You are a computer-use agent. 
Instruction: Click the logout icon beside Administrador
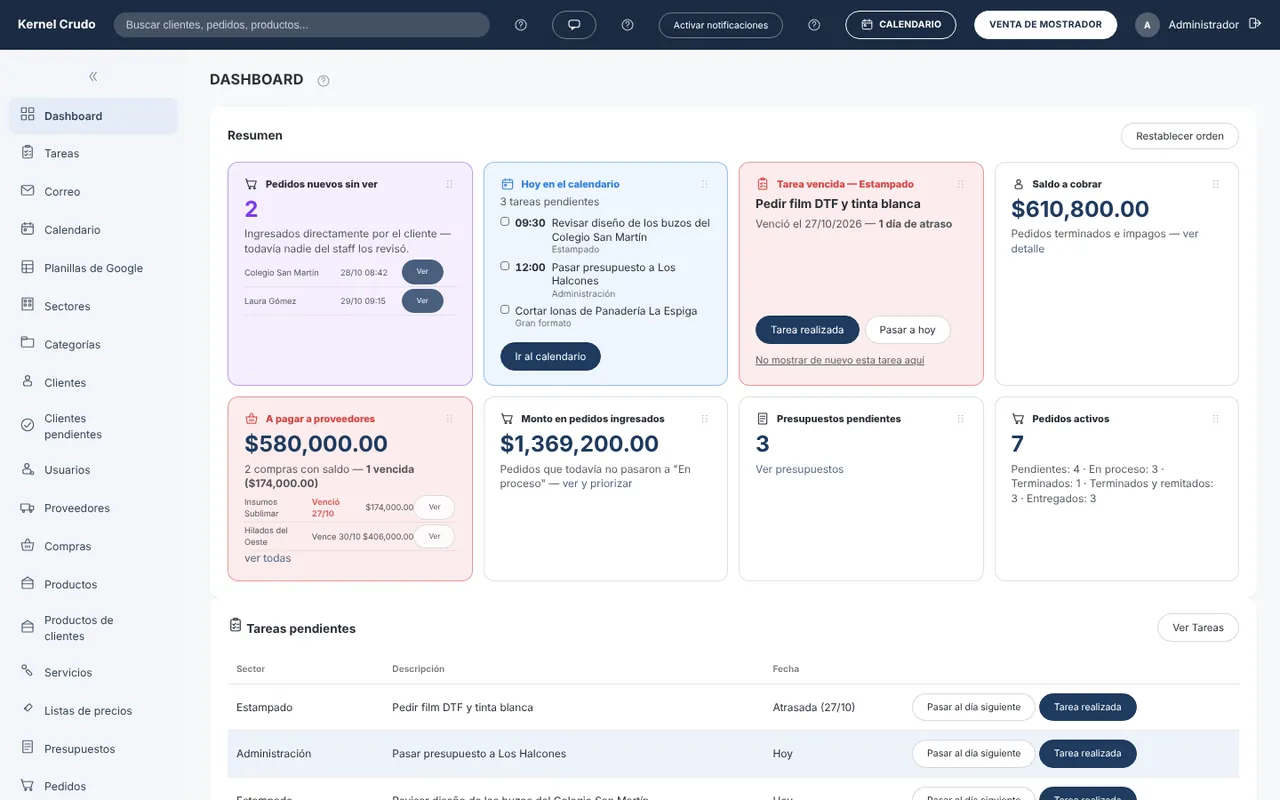click(1255, 24)
